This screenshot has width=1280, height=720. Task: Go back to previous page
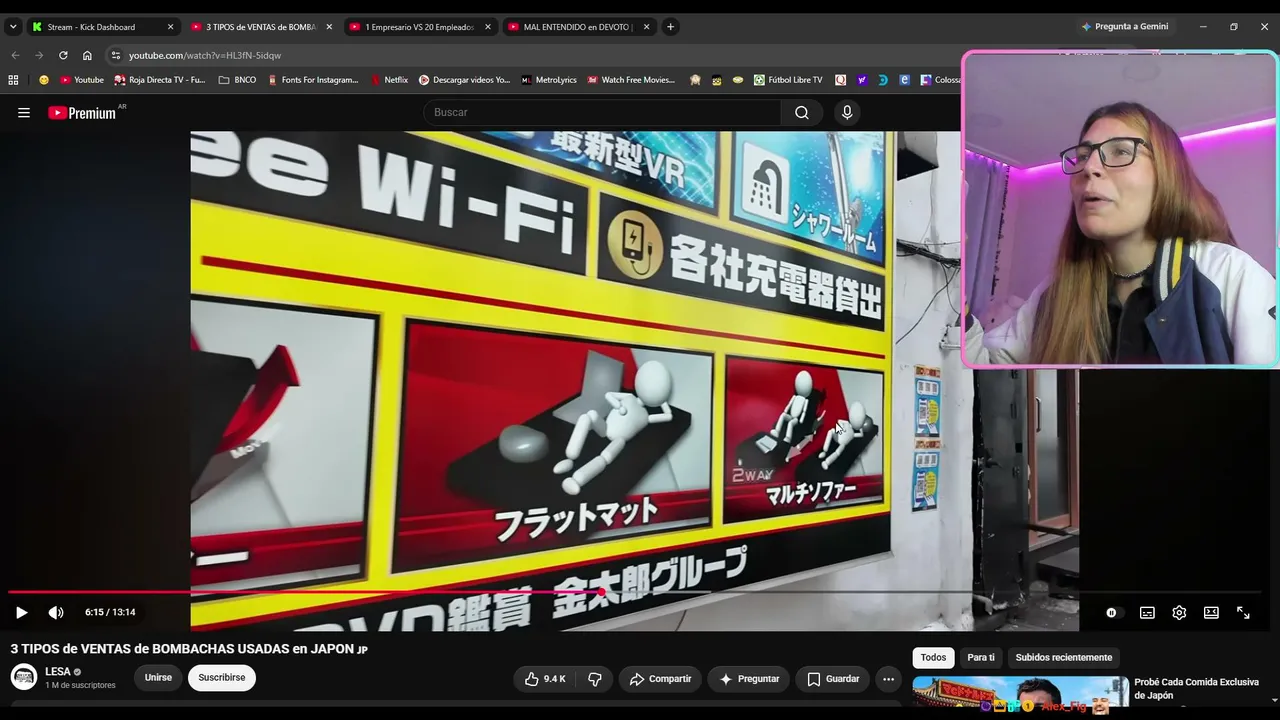pos(15,56)
